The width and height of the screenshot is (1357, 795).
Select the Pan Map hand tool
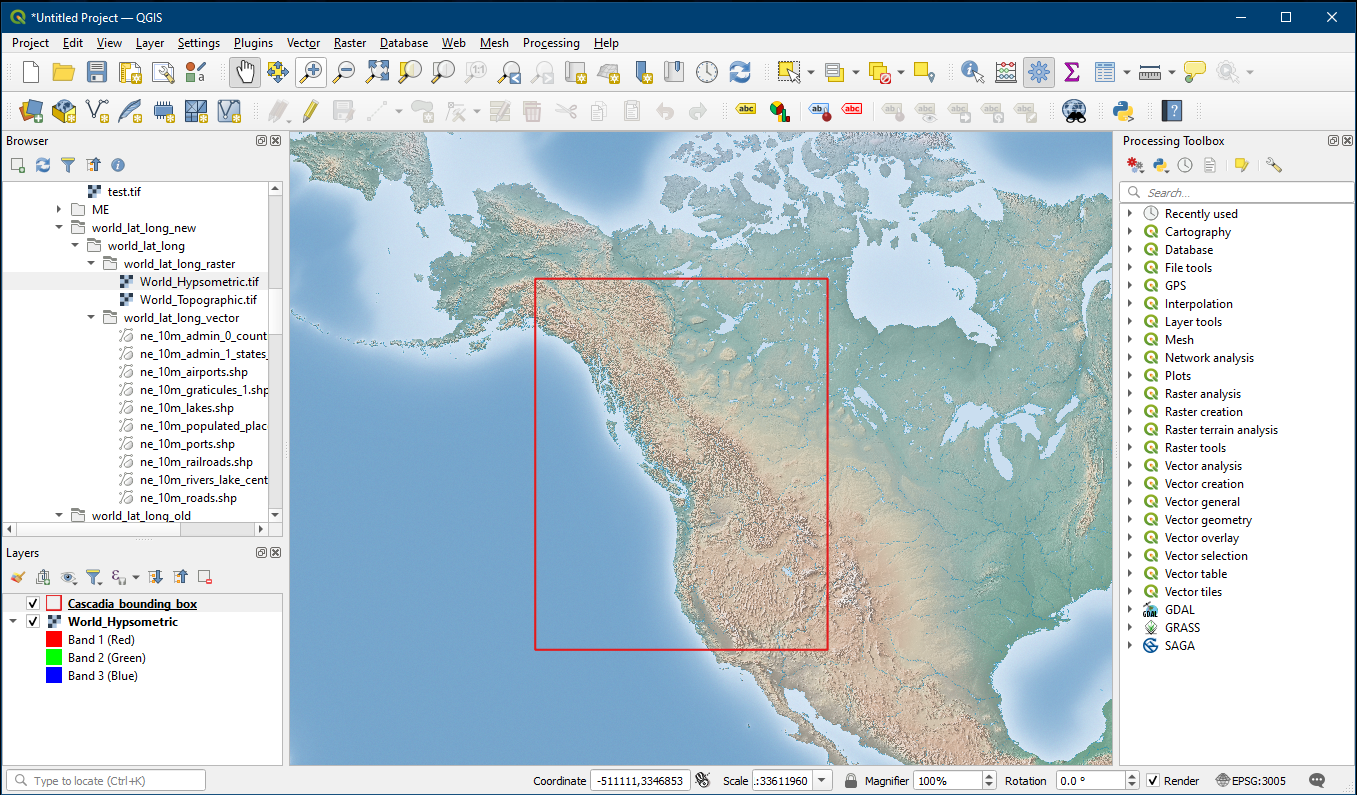click(245, 72)
